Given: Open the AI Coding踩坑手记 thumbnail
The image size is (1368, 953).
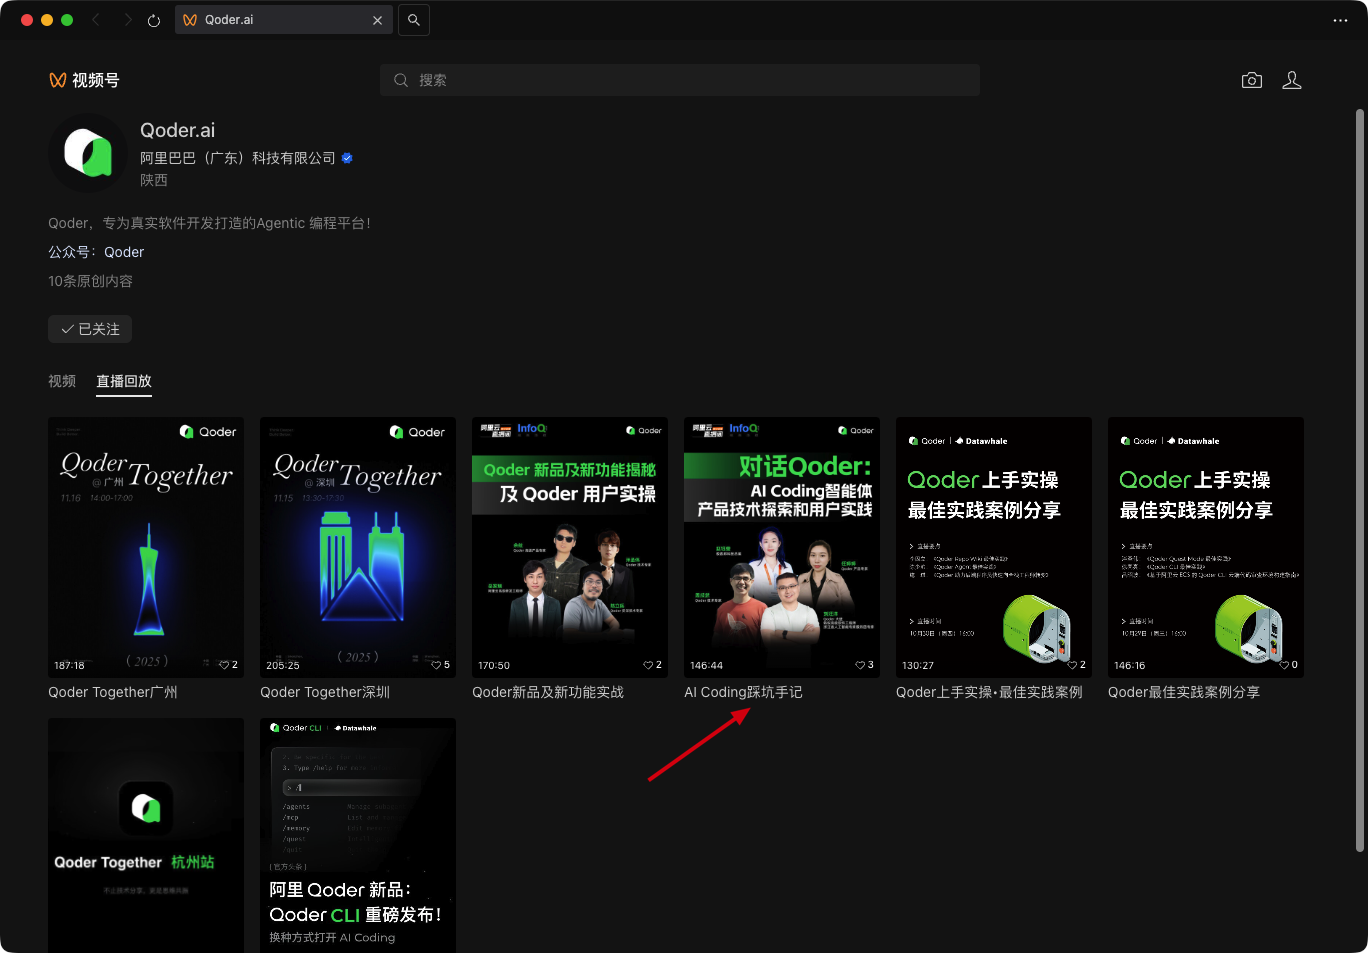Looking at the screenshot, I should coord(782,547).
